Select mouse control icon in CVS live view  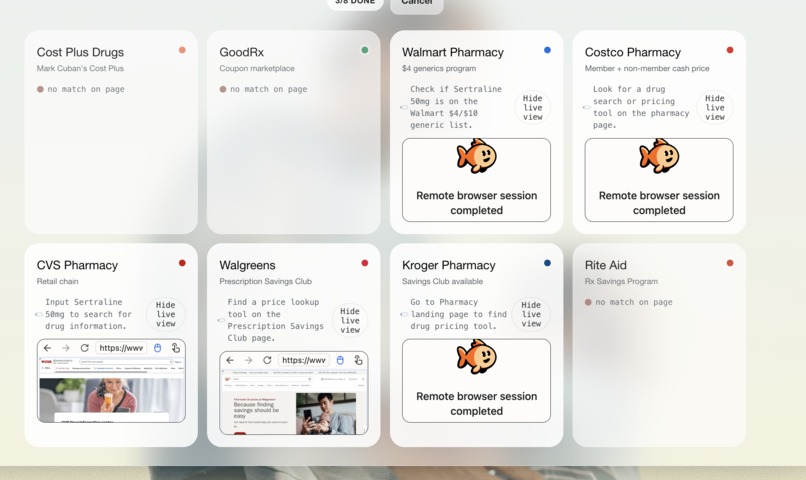158,348
